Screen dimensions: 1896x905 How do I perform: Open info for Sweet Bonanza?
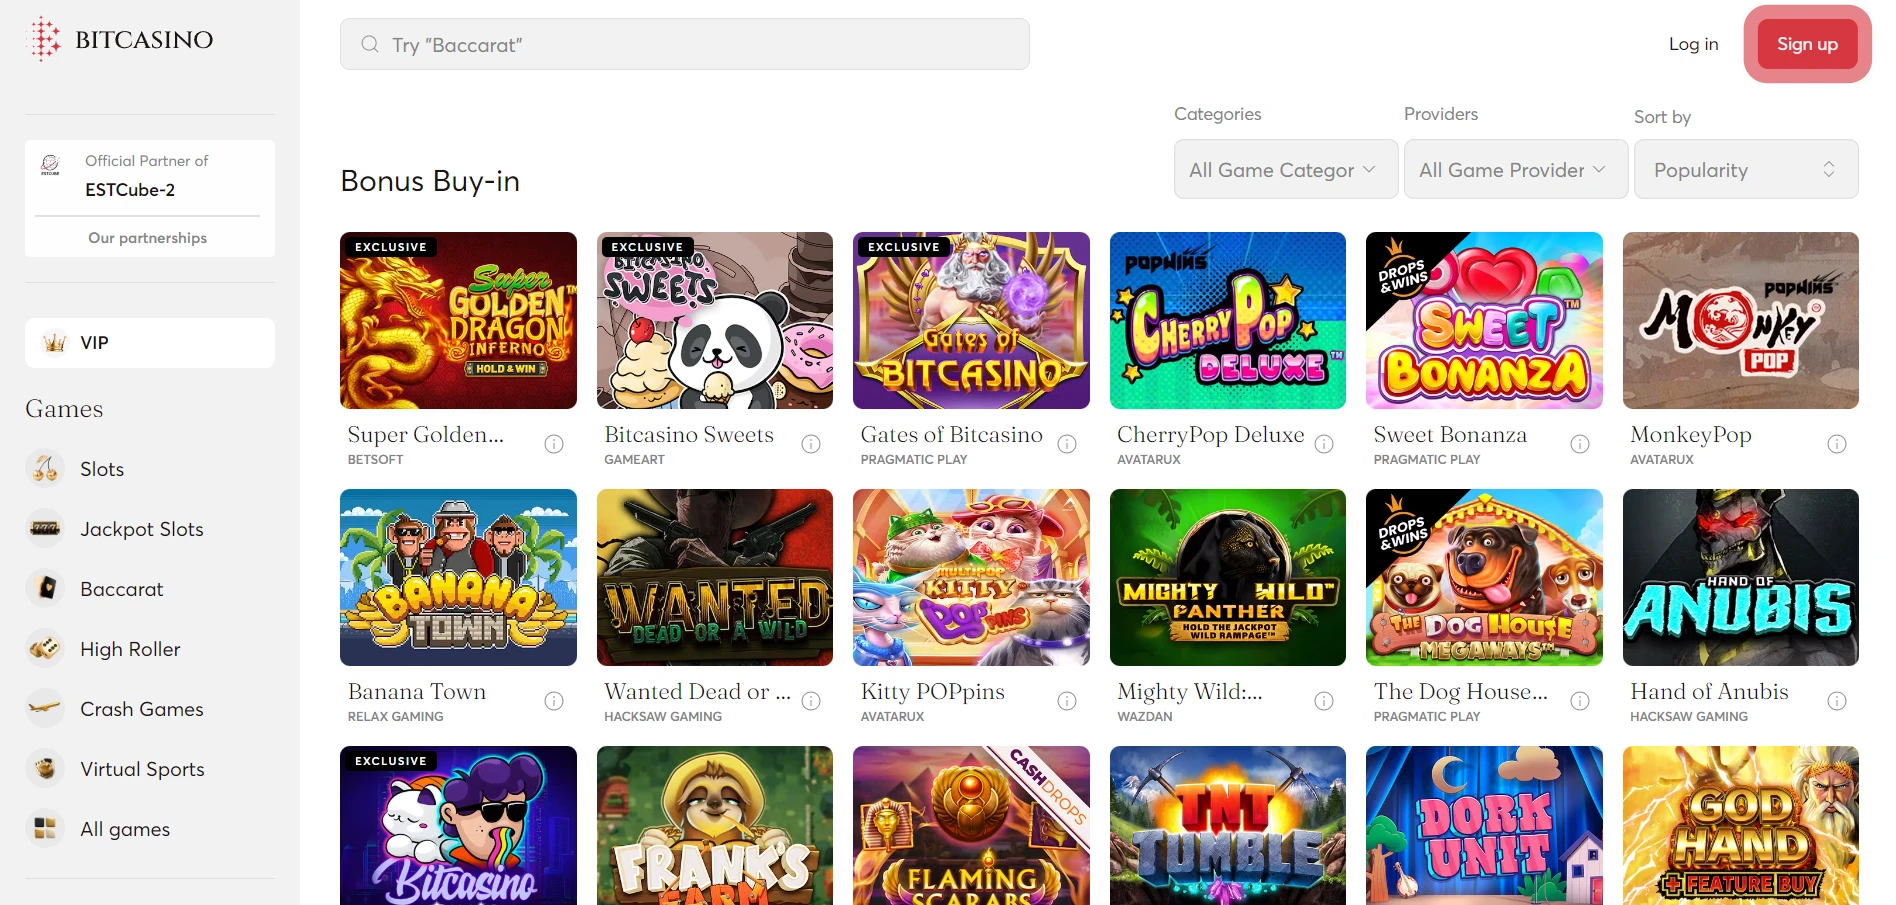pos(1580,444)
